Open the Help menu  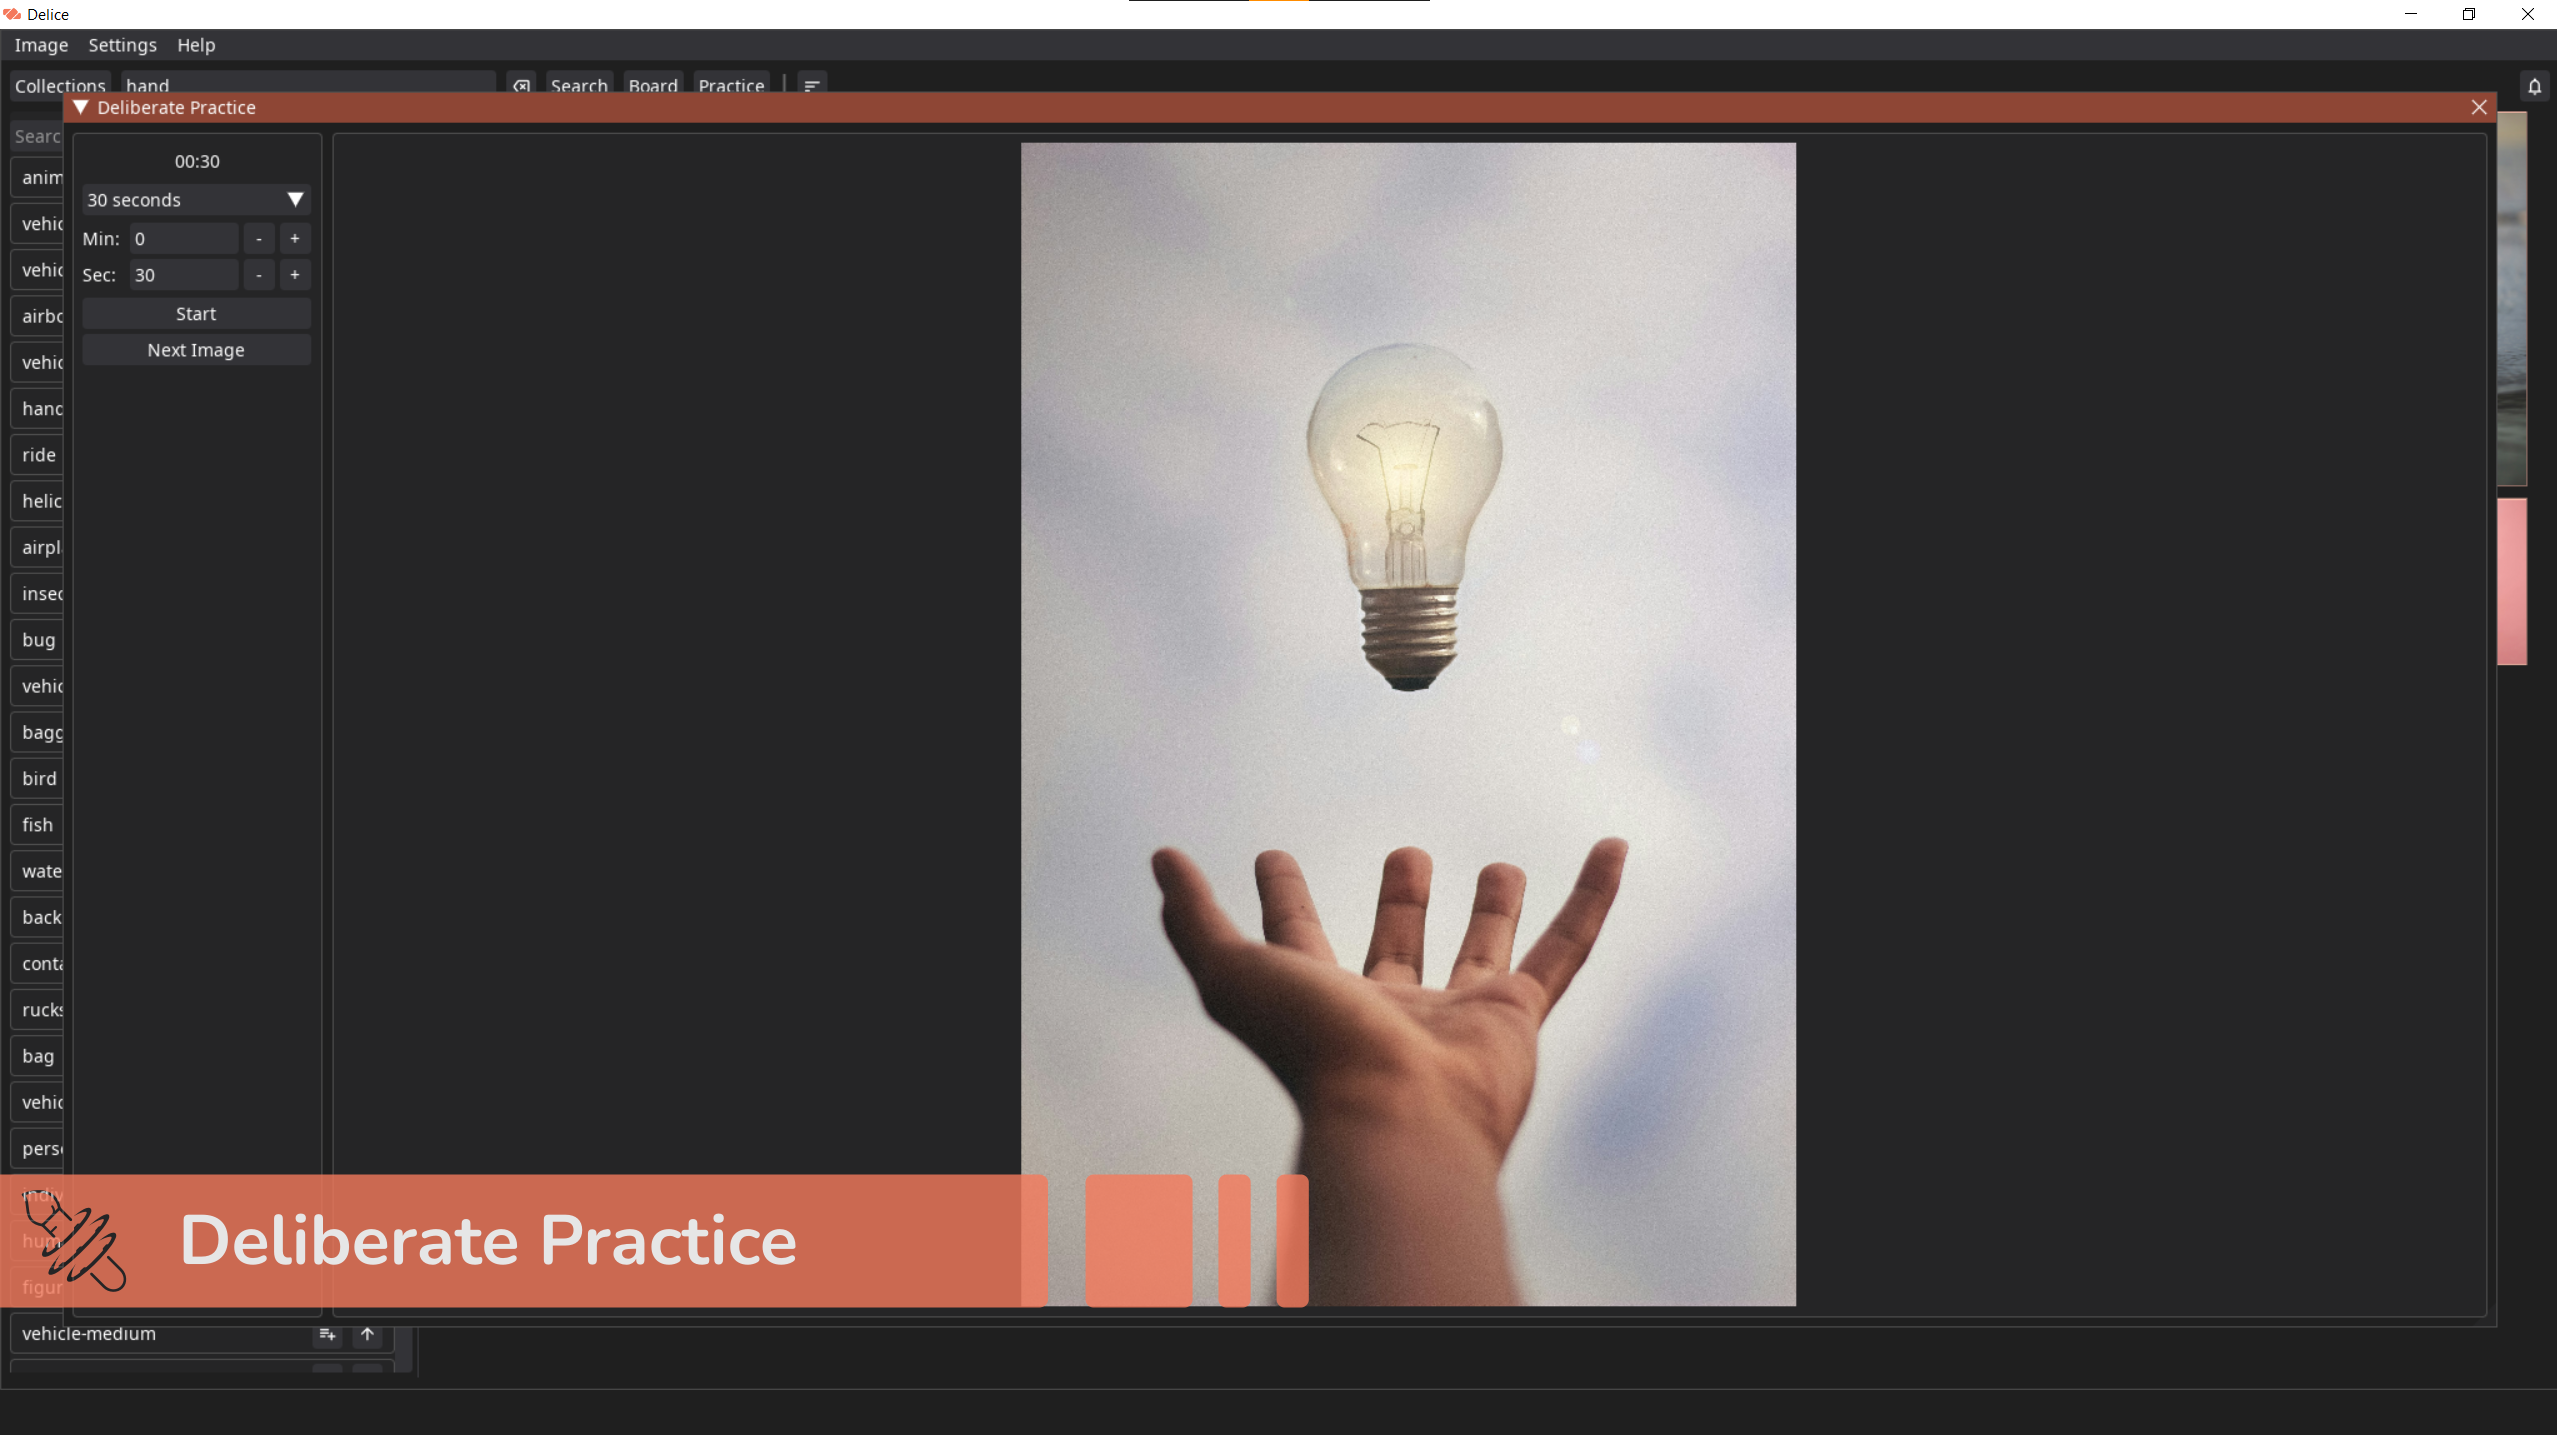[x=196, y=45]
